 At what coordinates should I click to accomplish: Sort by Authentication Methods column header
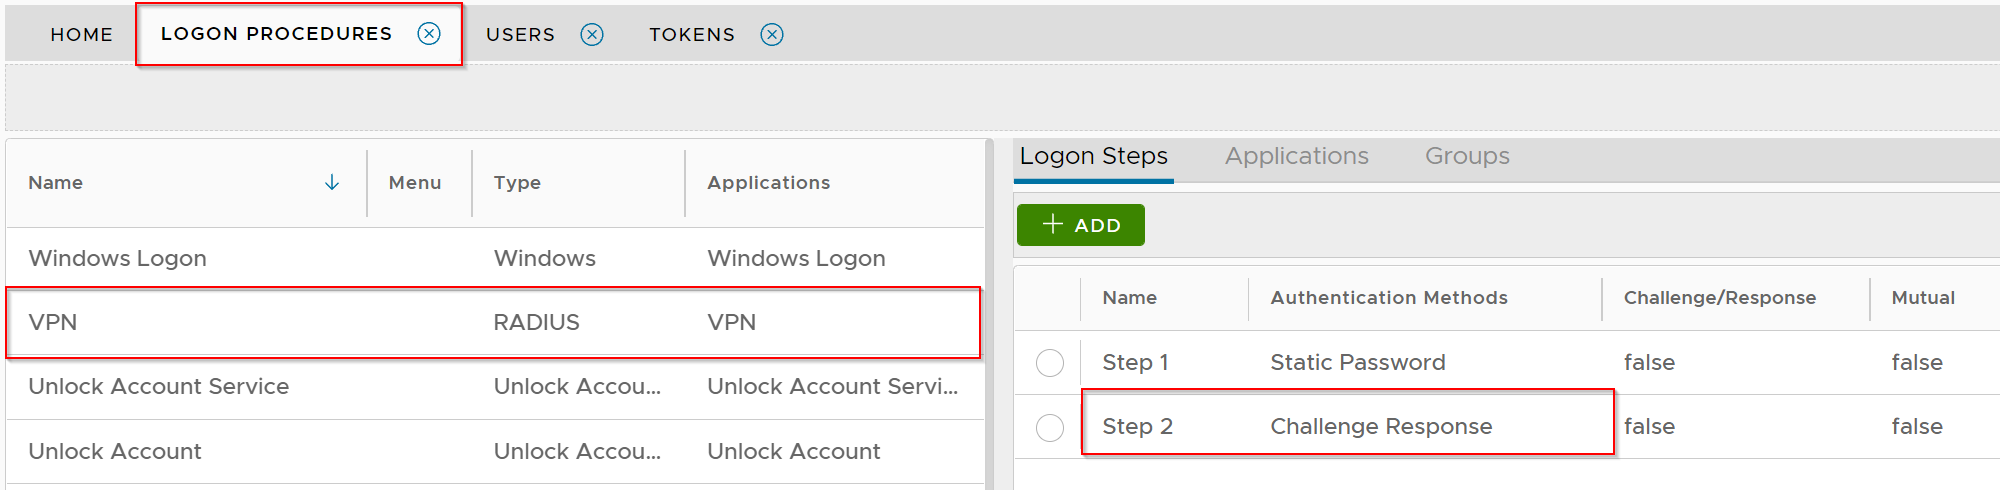pos(1388,298)
